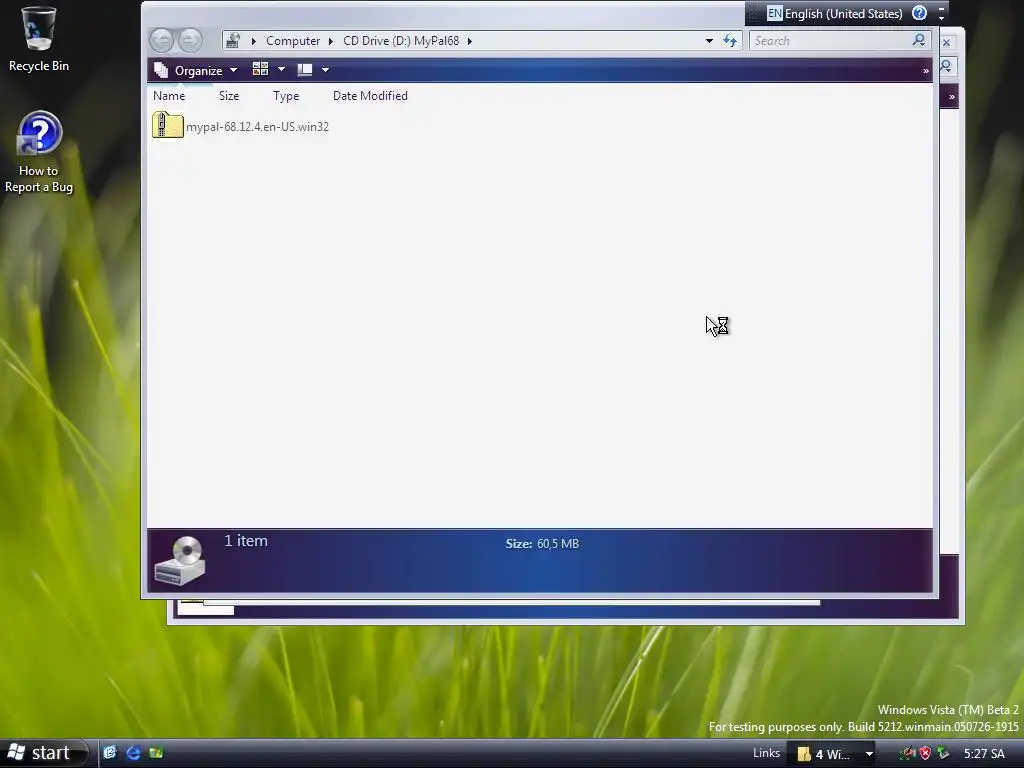
Task: Open the grouped windows dropdown arrow on taskbar
Action: pyautogui.click(x=869, y=754)
